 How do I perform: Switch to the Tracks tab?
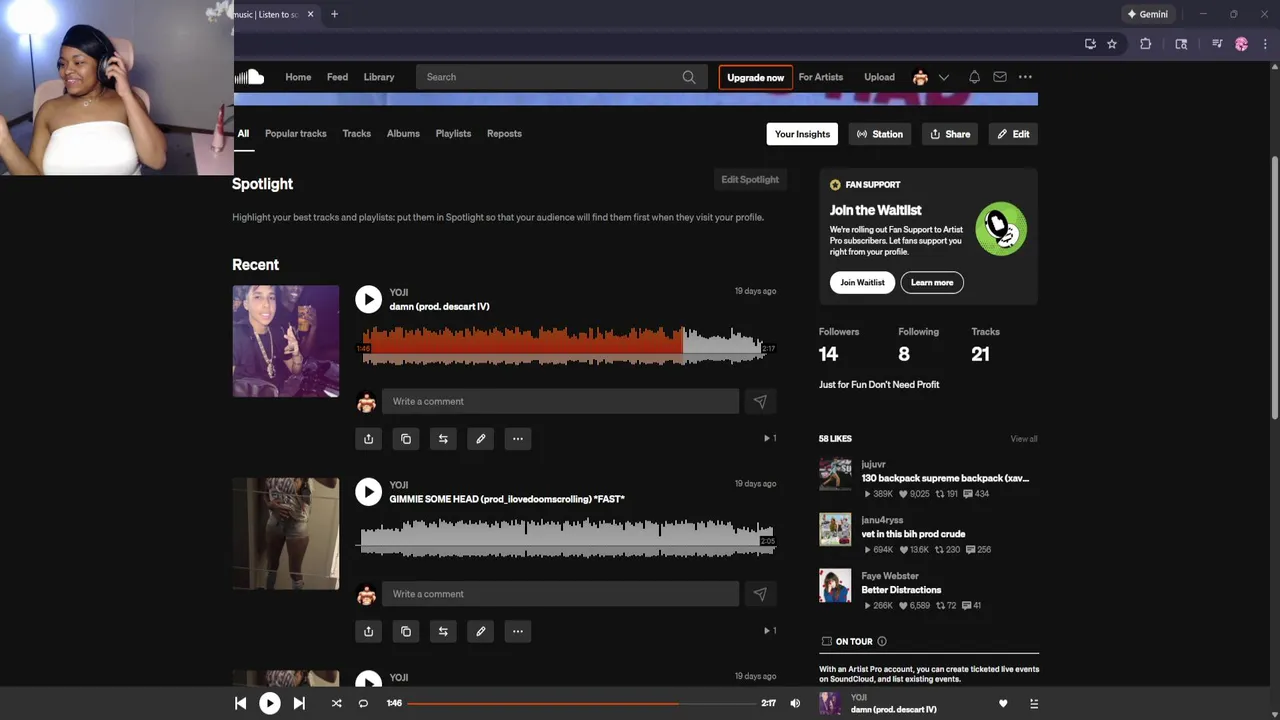356,133
